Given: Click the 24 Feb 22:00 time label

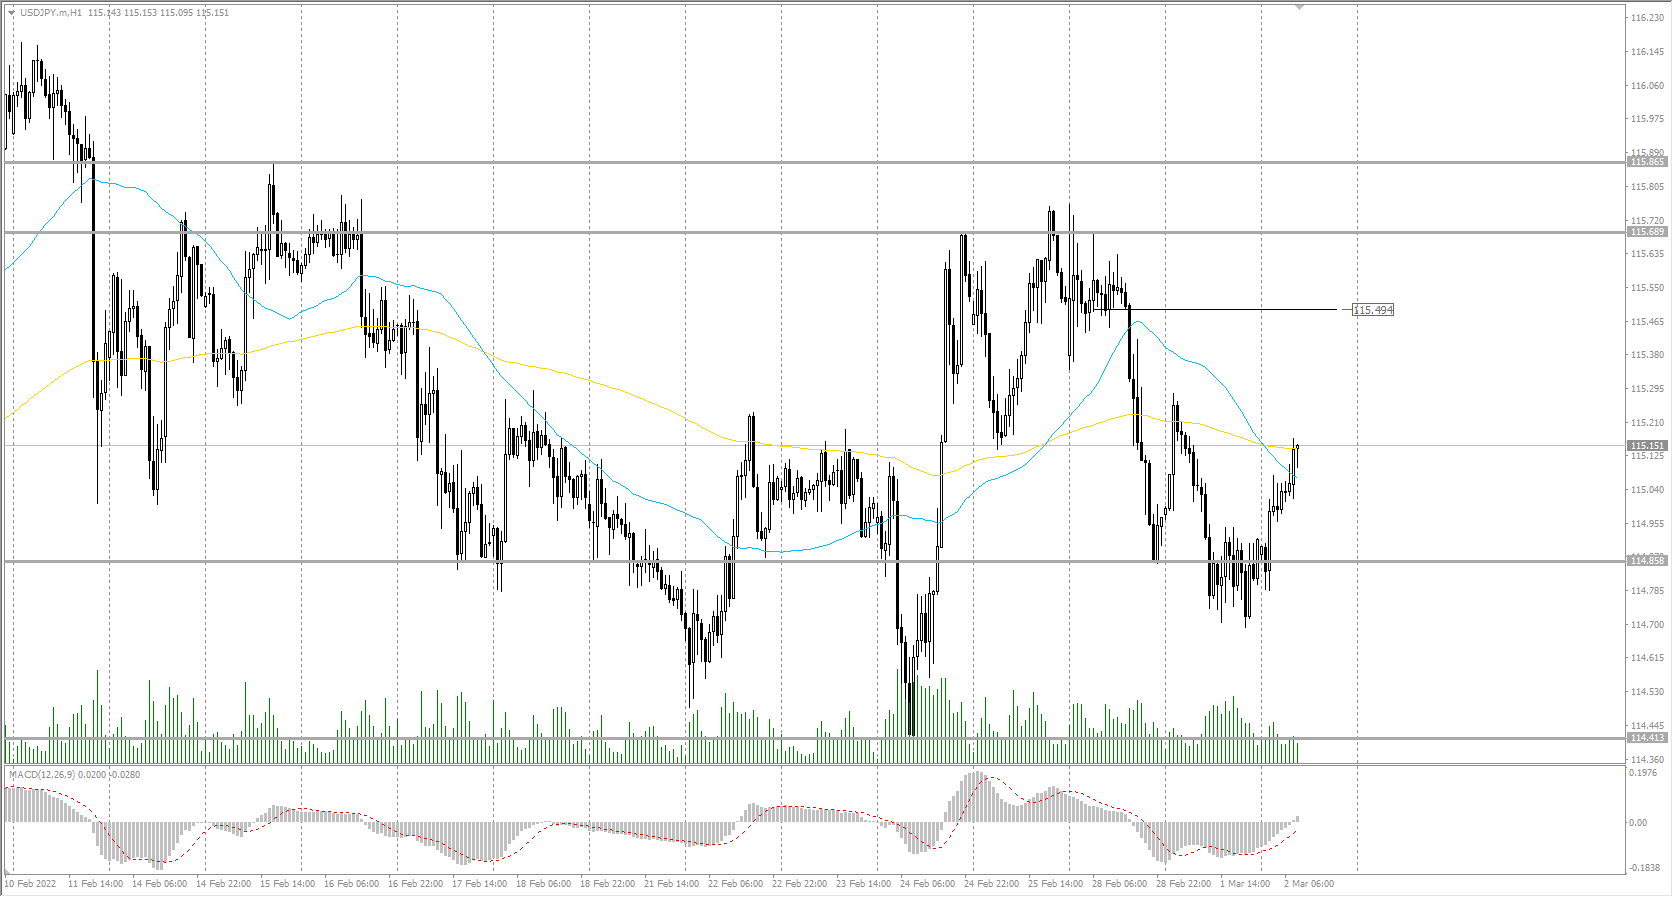Looking at the screenshot, I should coord(992,884).
